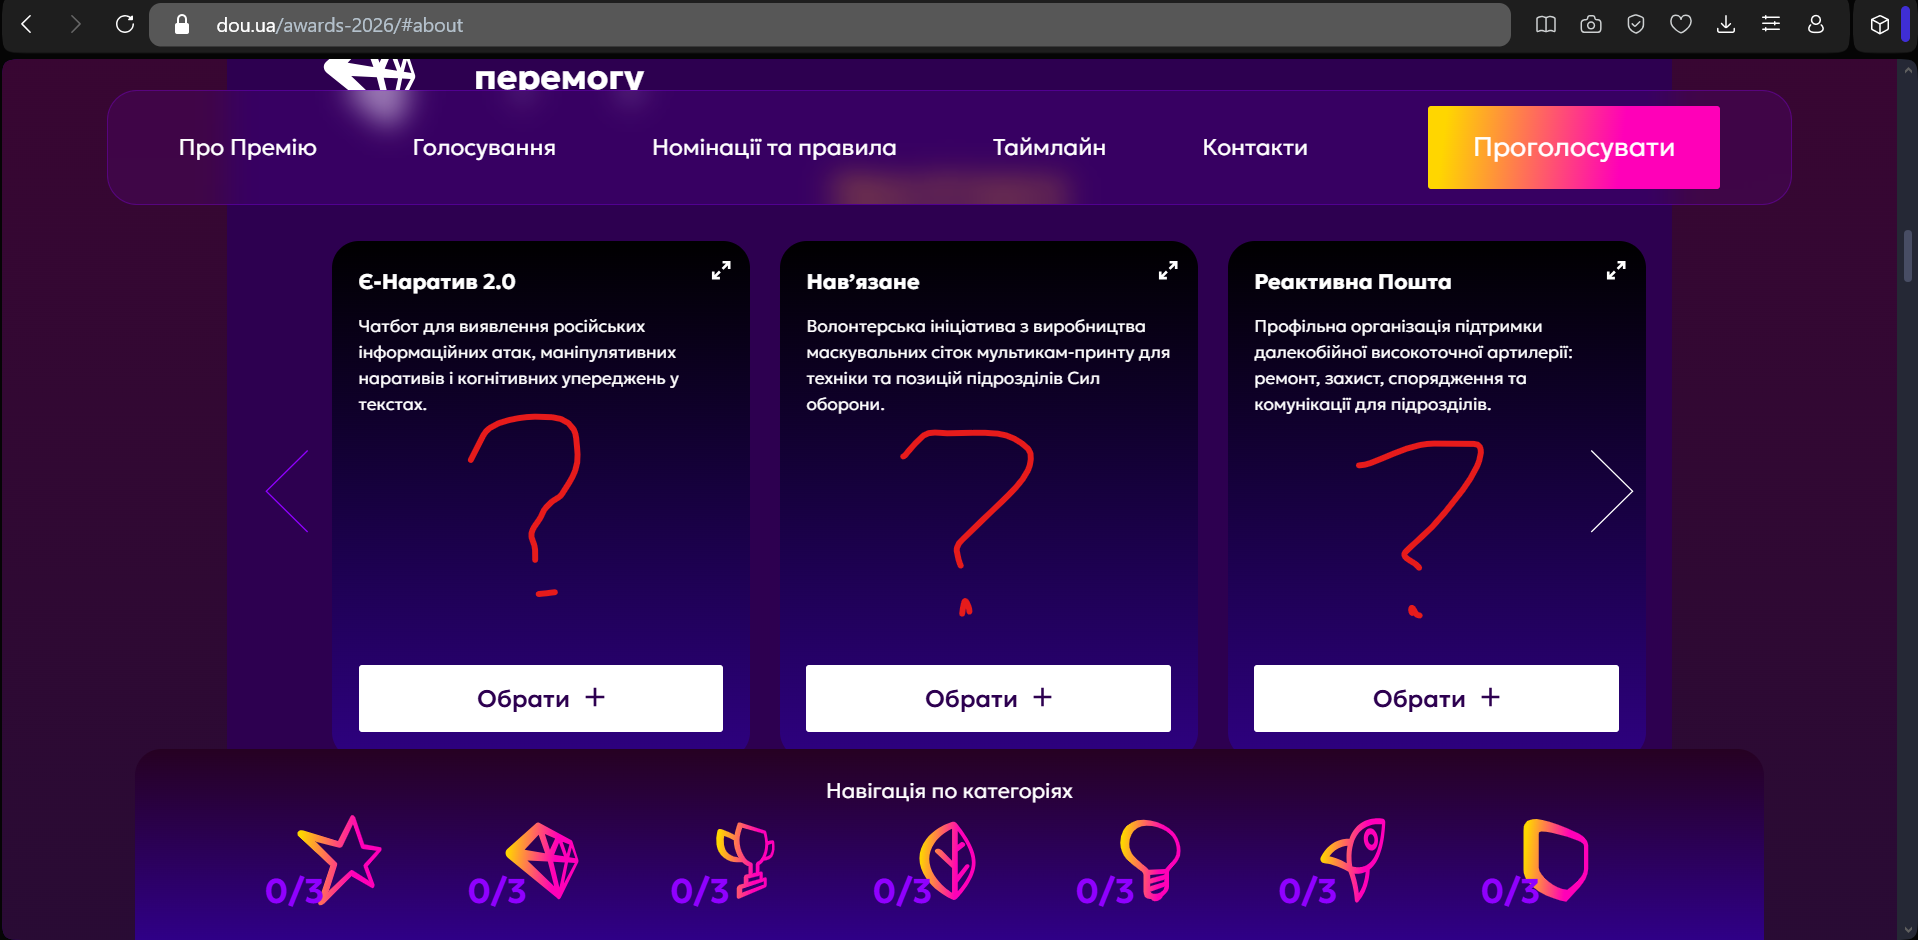
Task: Select Реактивна Пошта via Обрати
Action: point(1436,698)
